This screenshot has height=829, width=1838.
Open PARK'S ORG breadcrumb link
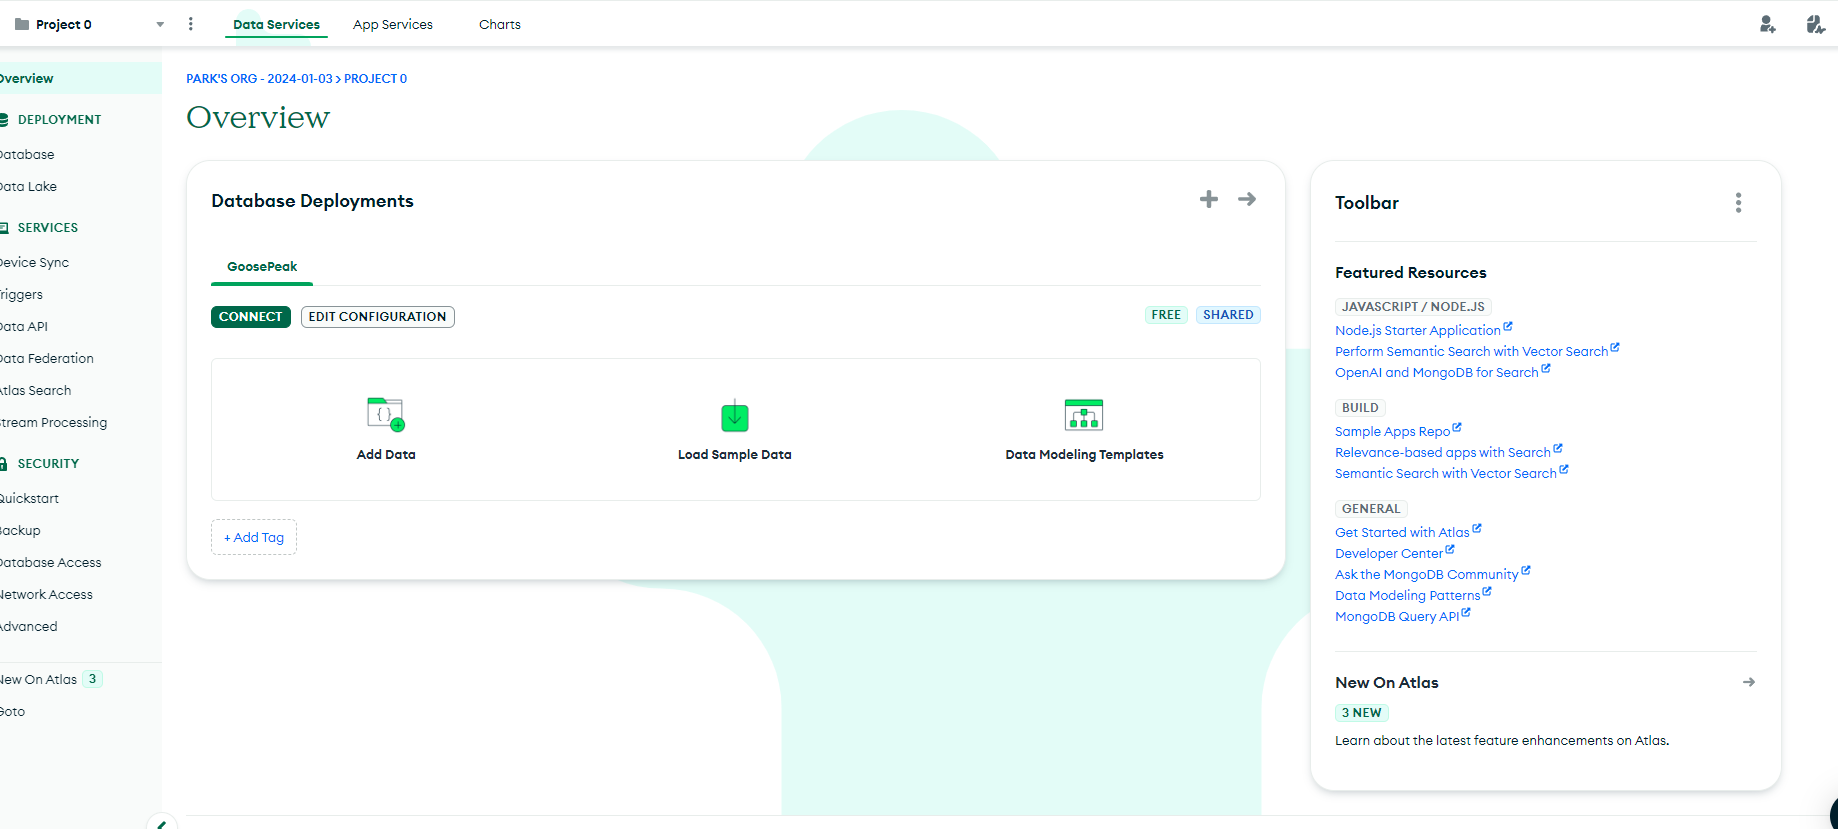pyautogui.click(x=259, y=78)
